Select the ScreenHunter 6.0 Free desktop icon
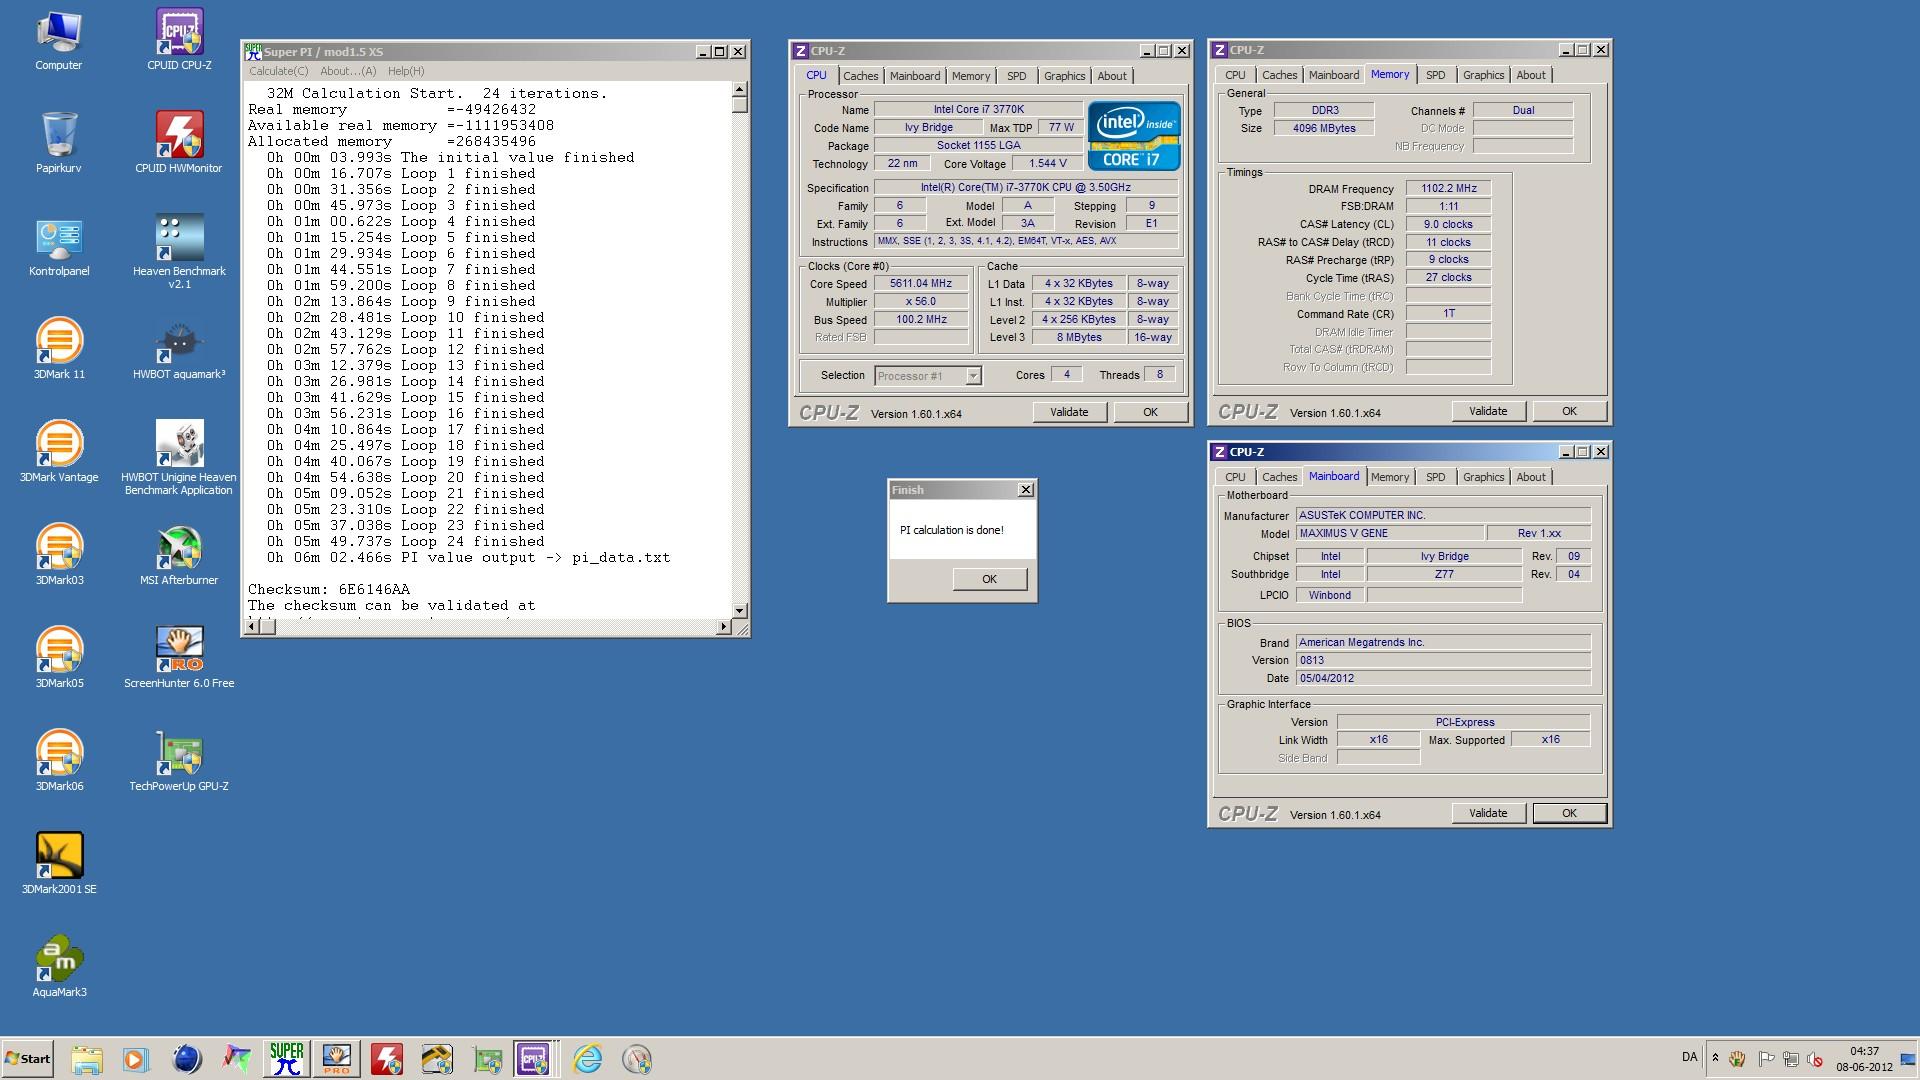 click(x=179, y=657)
